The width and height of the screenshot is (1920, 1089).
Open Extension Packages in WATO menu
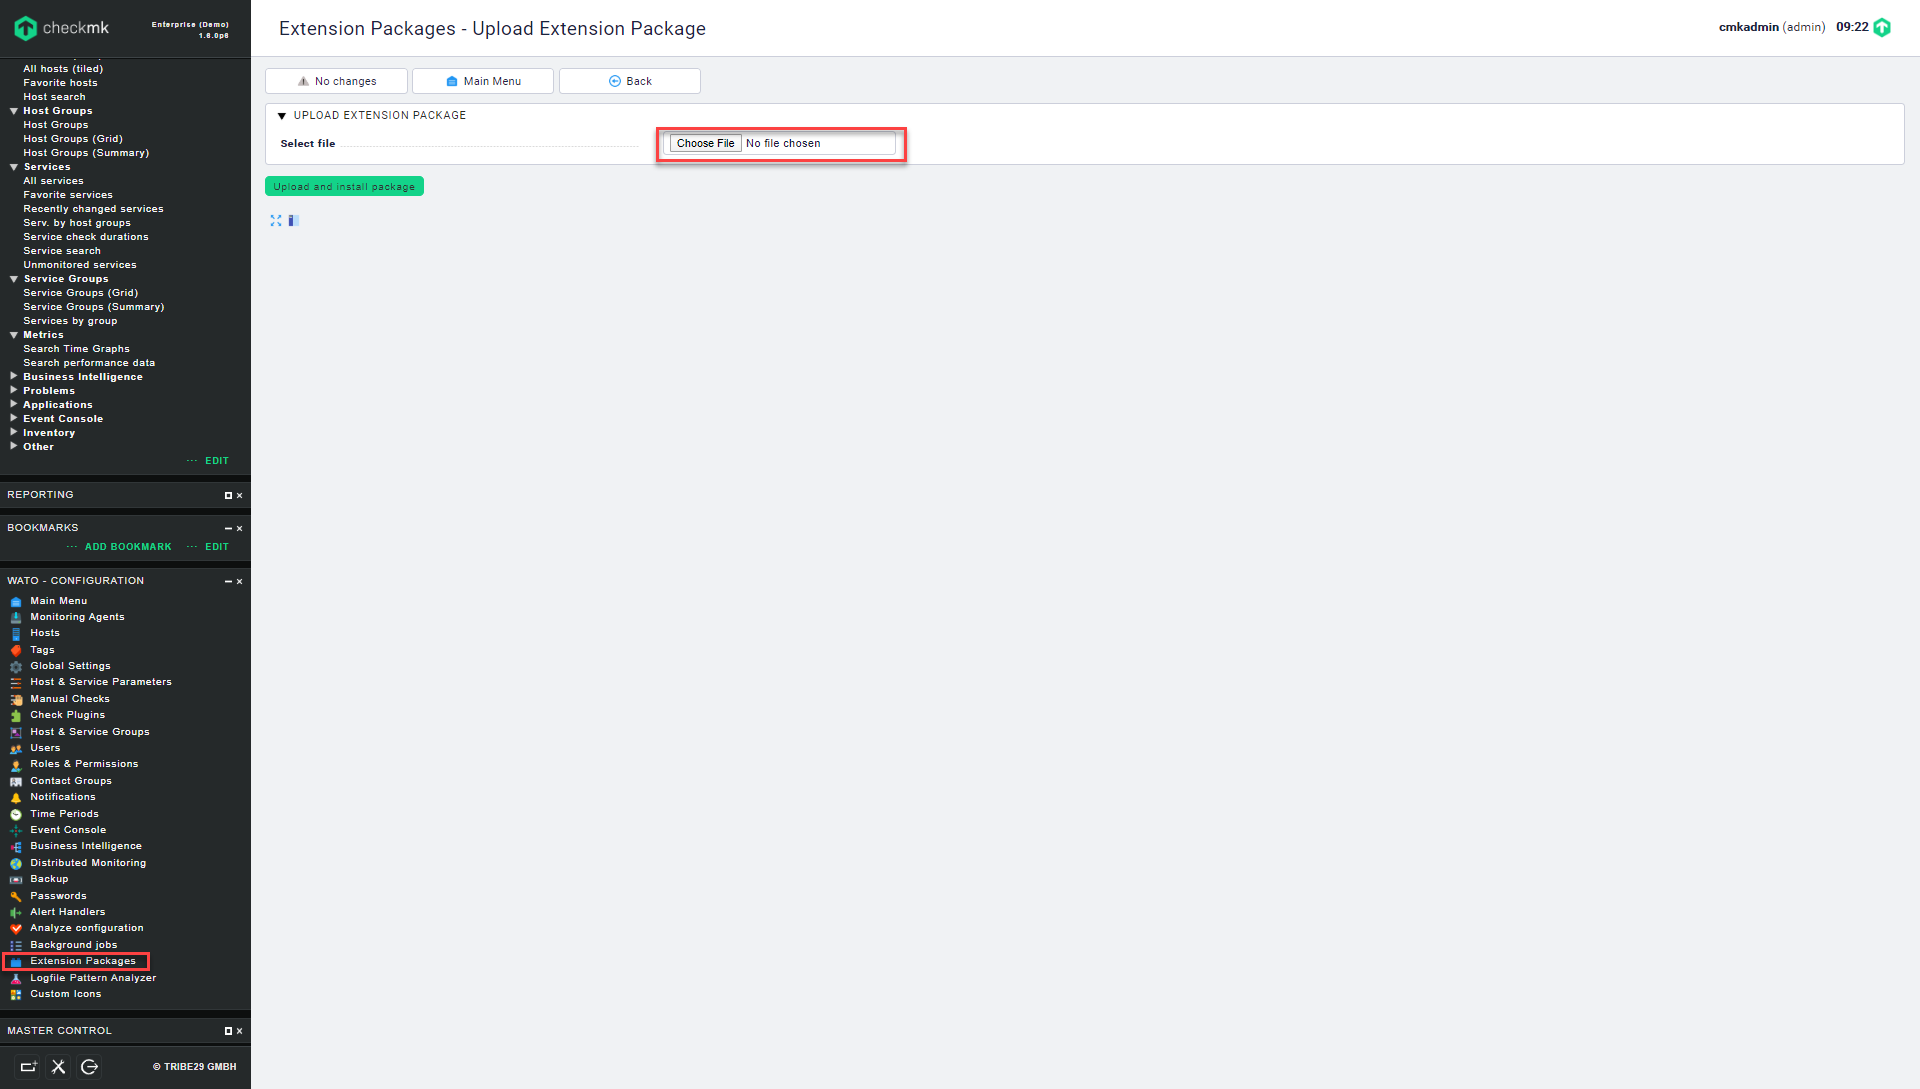pos(82,961)
